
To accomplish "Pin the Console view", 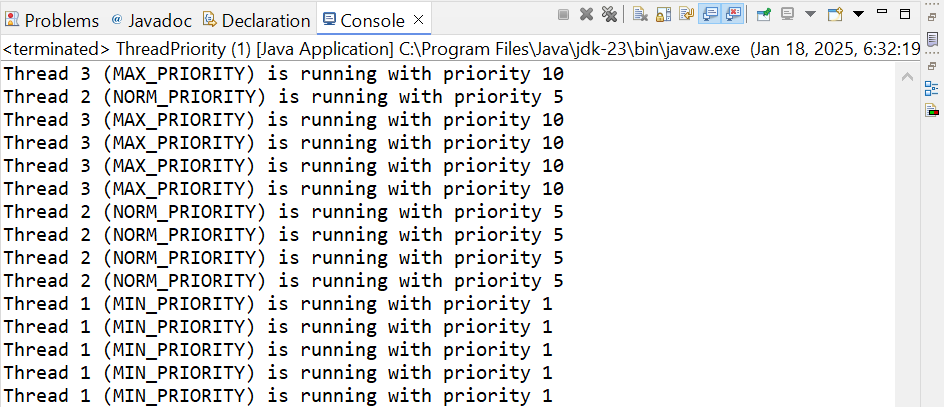I will tap(764, 15).
